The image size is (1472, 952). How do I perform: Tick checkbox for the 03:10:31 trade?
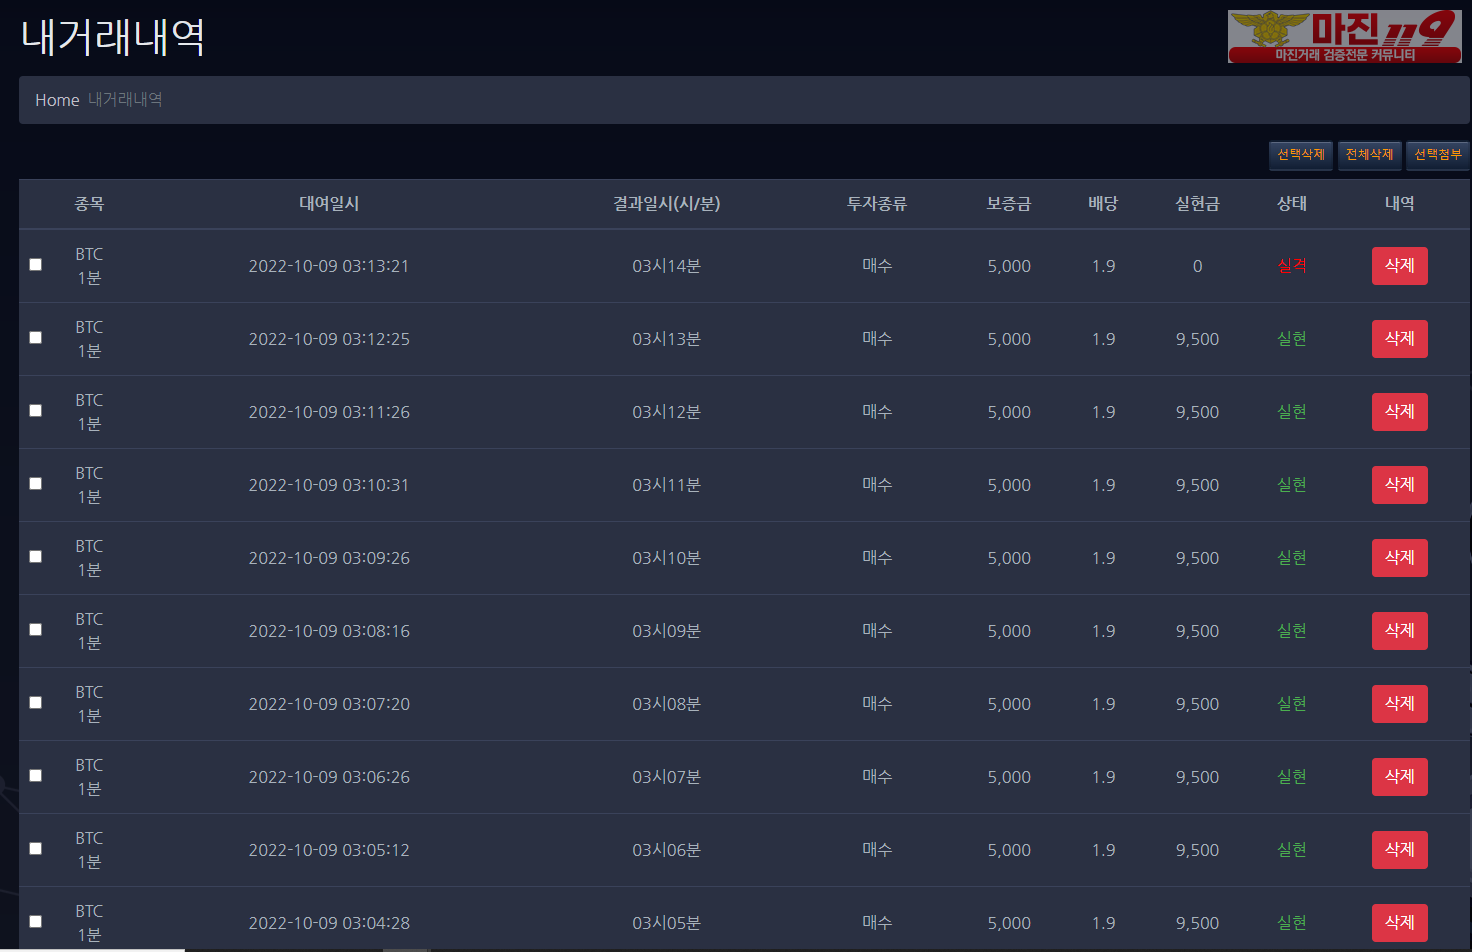click(36, 484)
